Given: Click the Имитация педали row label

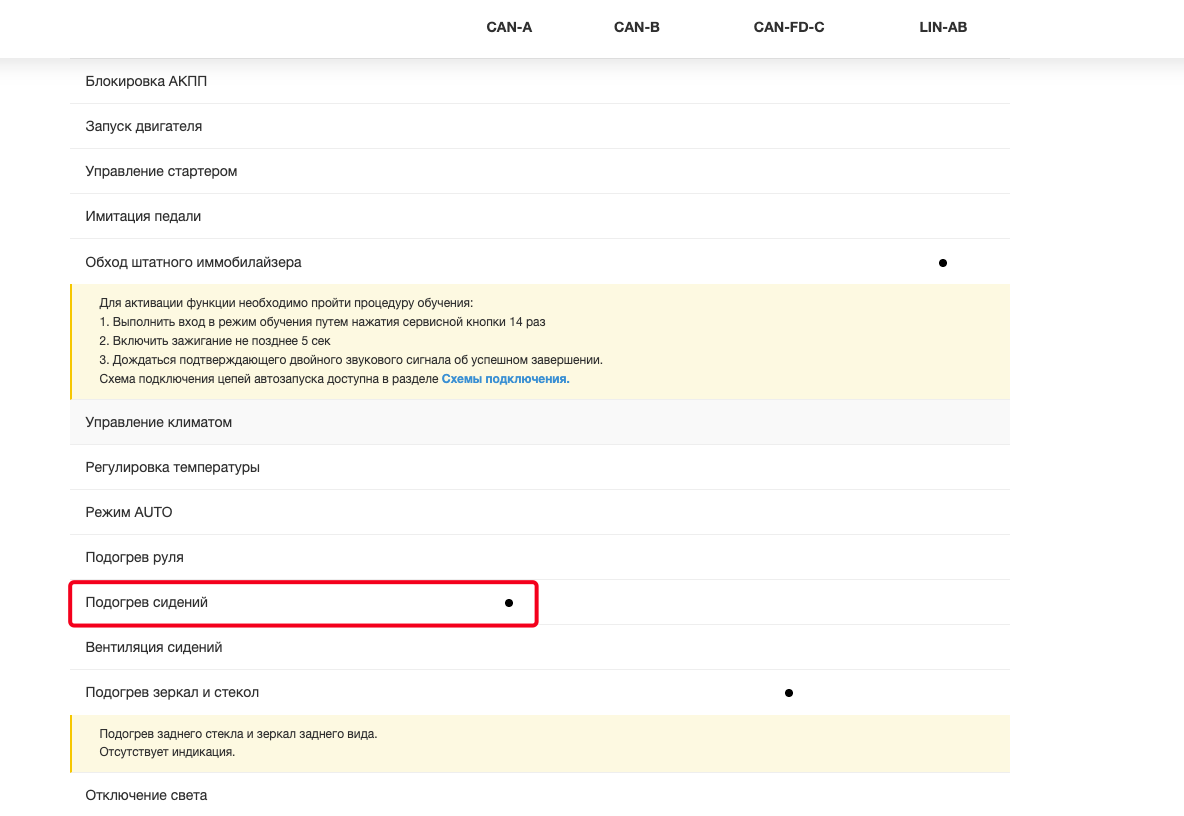Looking at the screenshot, I should pos(143,216).
